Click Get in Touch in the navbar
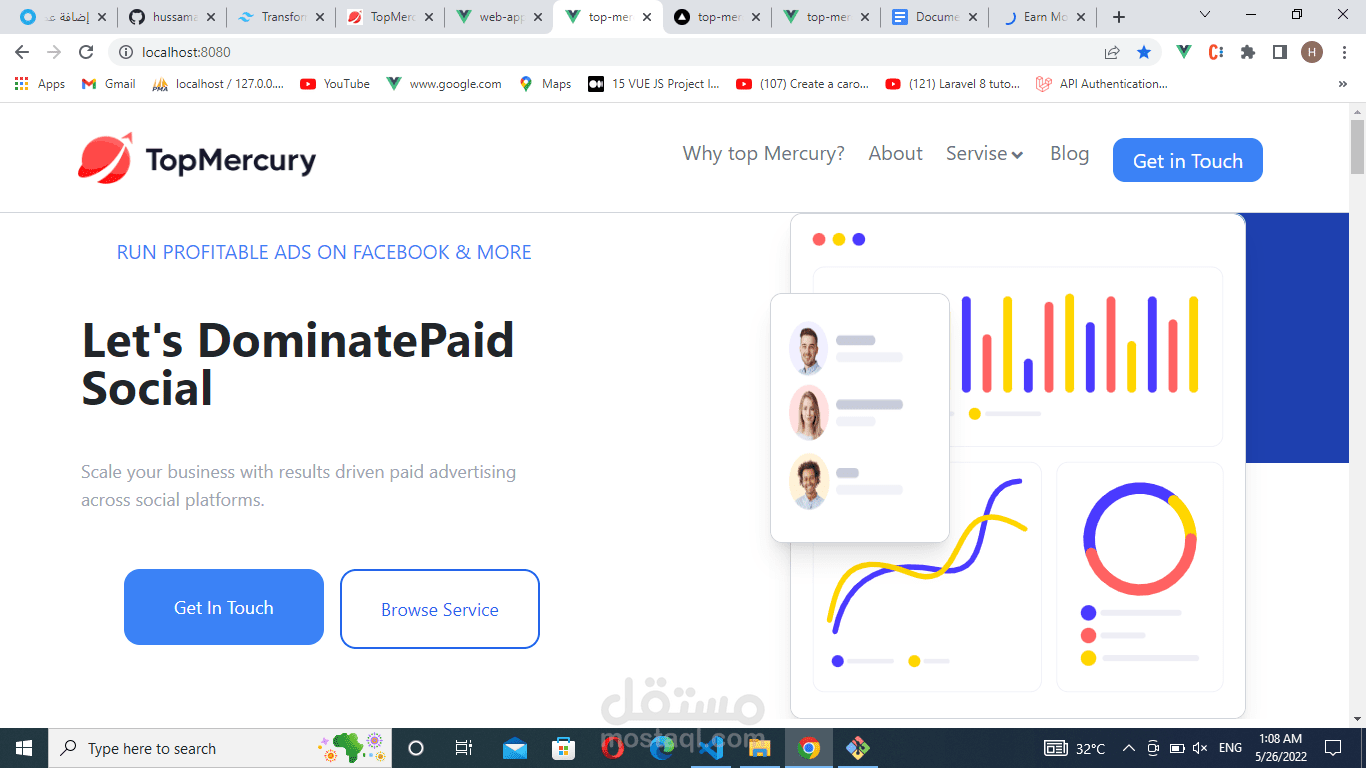Image resolution: width=1366 pixels, height=768 pixels. click(x=1187, y=160)
